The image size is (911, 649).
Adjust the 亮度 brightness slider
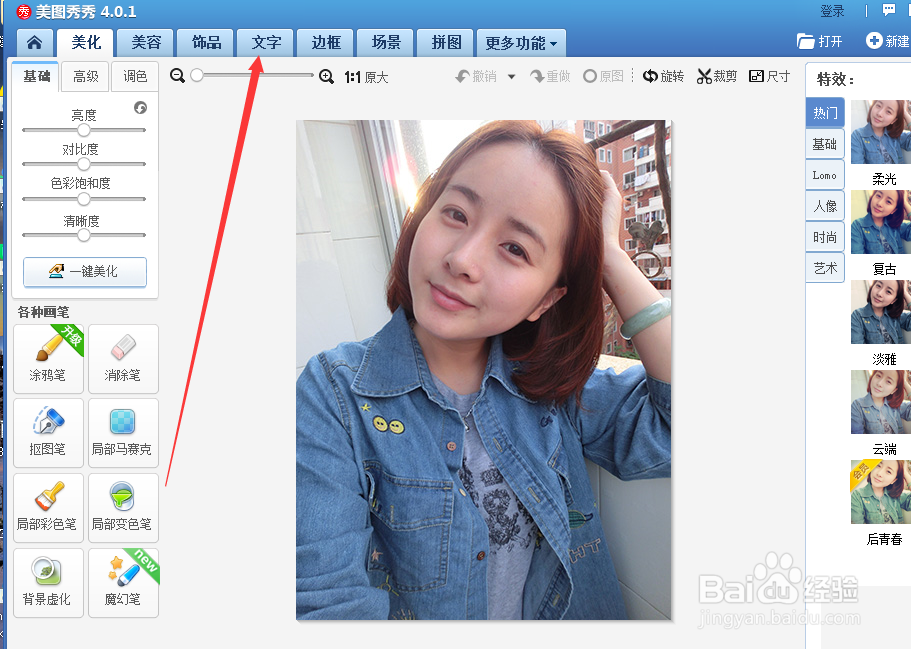tap(83, 129)
